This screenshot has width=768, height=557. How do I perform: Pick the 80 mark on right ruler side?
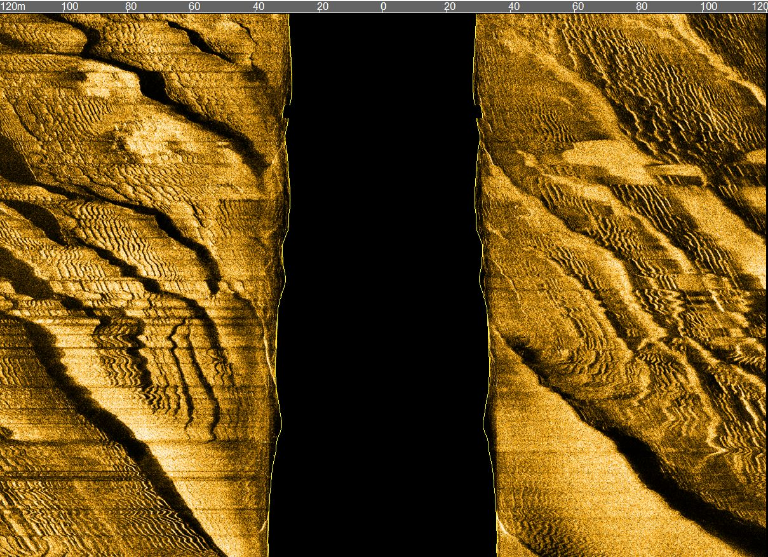pos(640,6)
